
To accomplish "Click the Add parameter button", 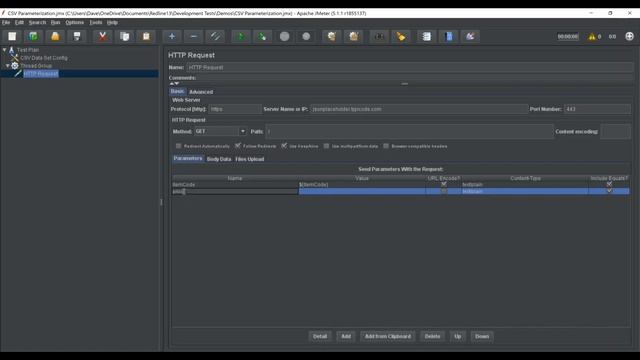I will pos(346,336).
